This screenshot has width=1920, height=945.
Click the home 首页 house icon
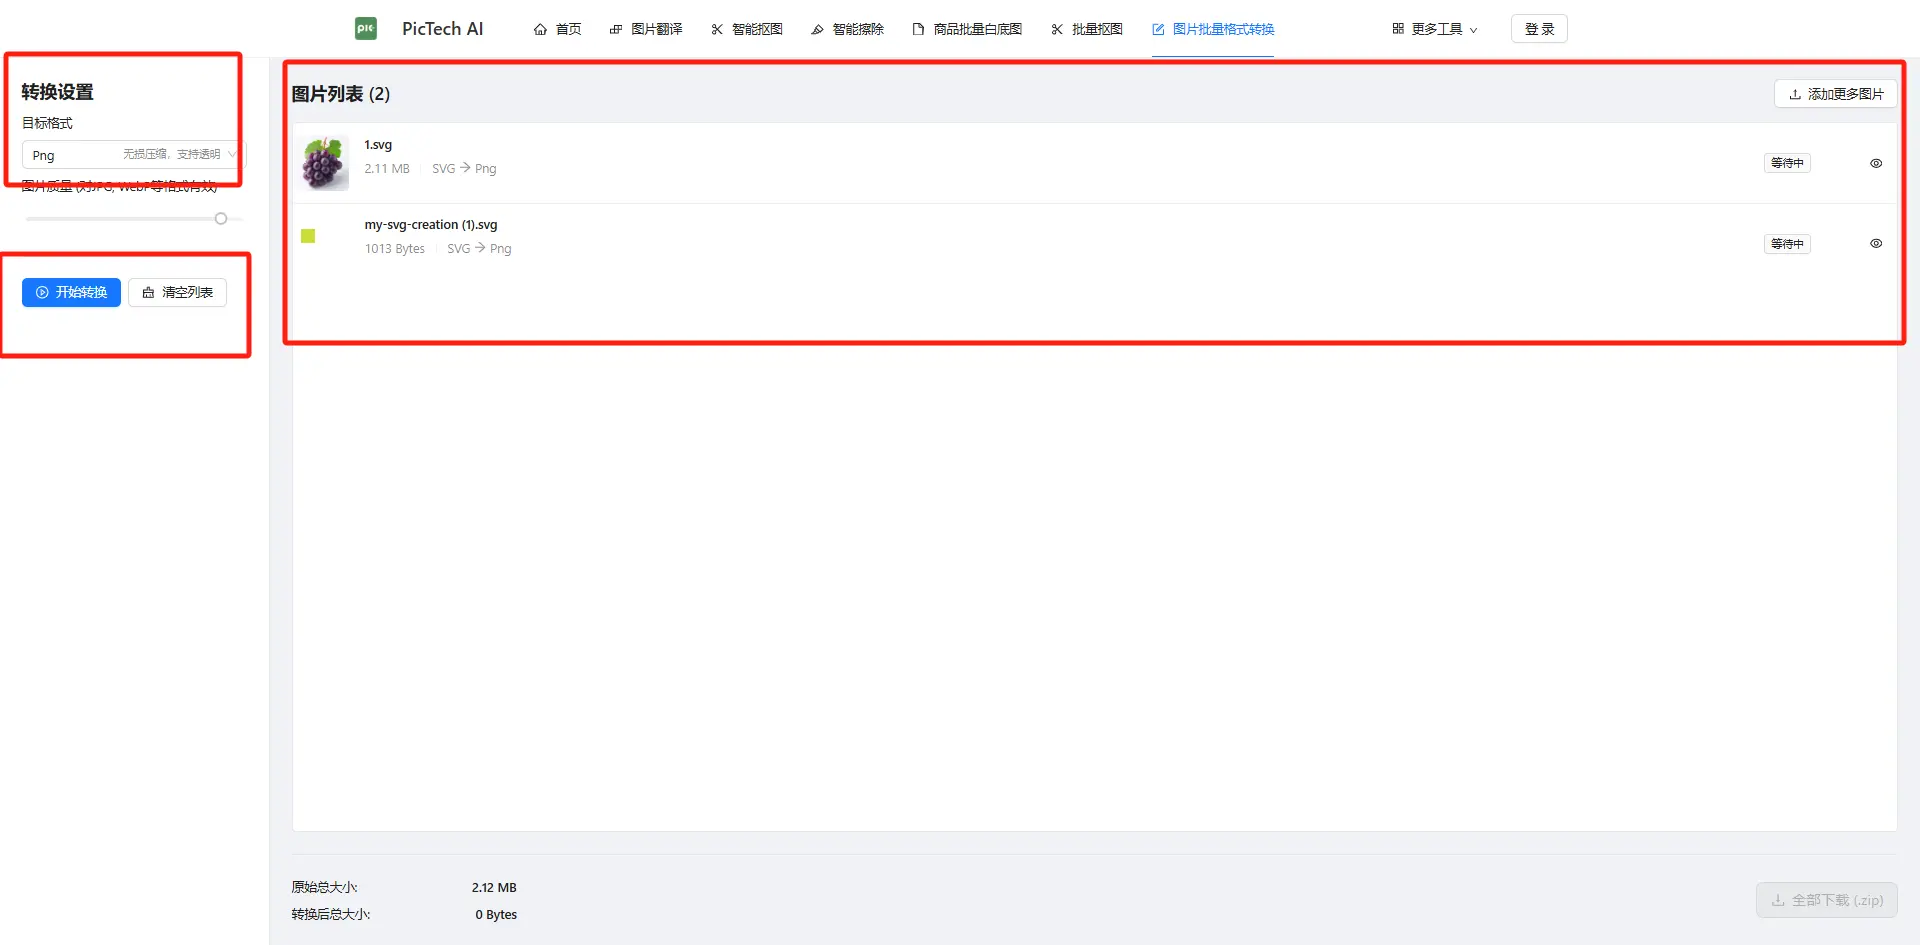pyautogui.click(x=540, y=29)
